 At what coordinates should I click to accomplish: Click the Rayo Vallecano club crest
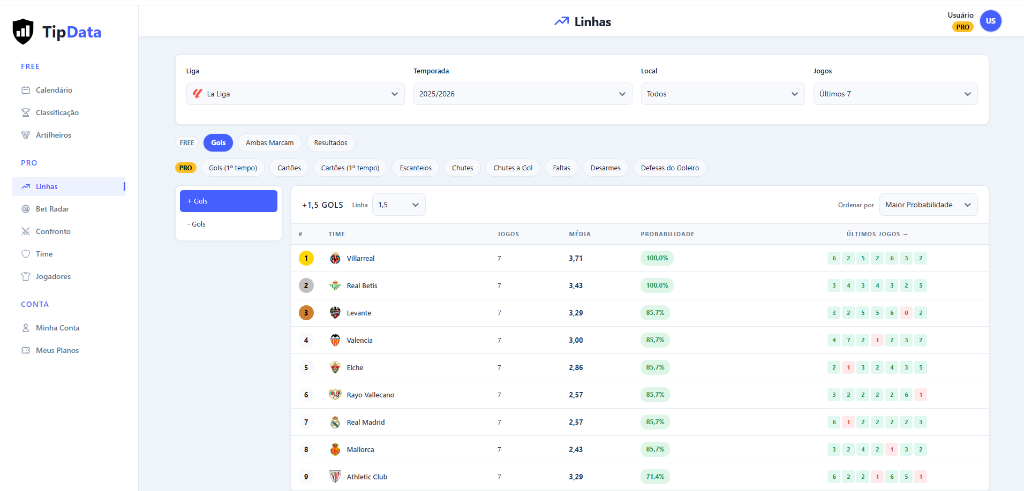click(335, 395)
